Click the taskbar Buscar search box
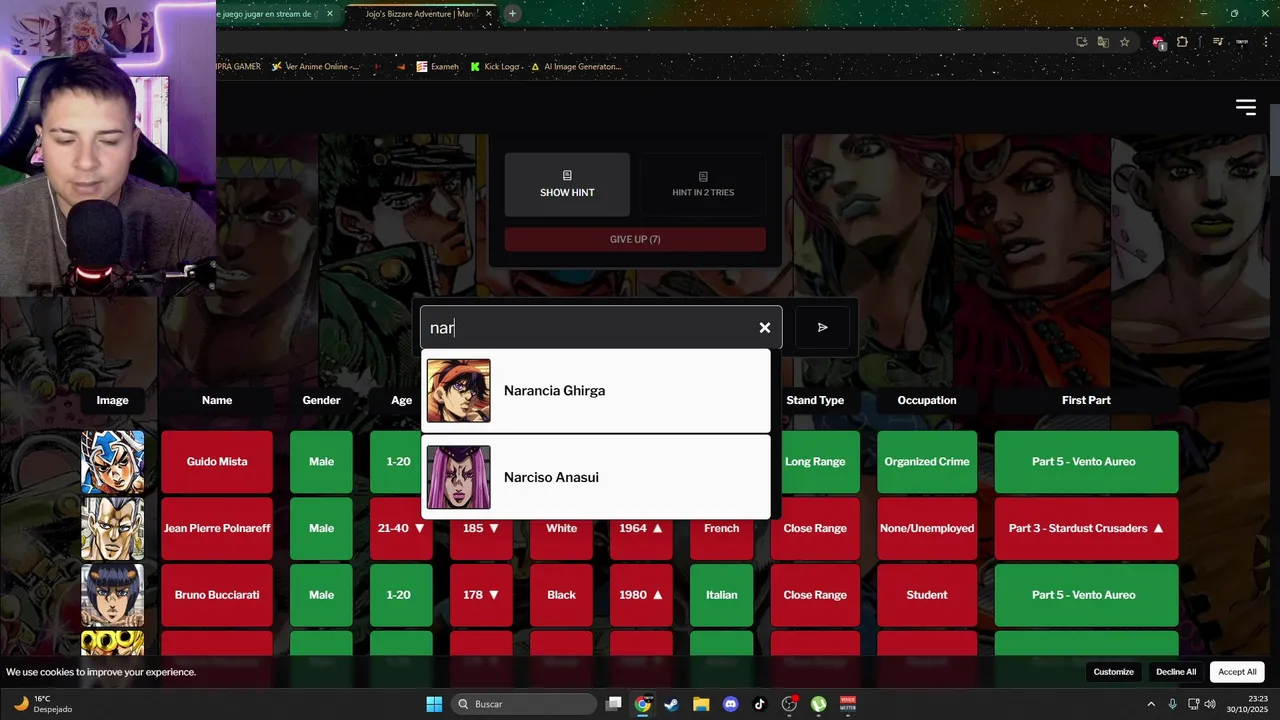 point(524,704)
